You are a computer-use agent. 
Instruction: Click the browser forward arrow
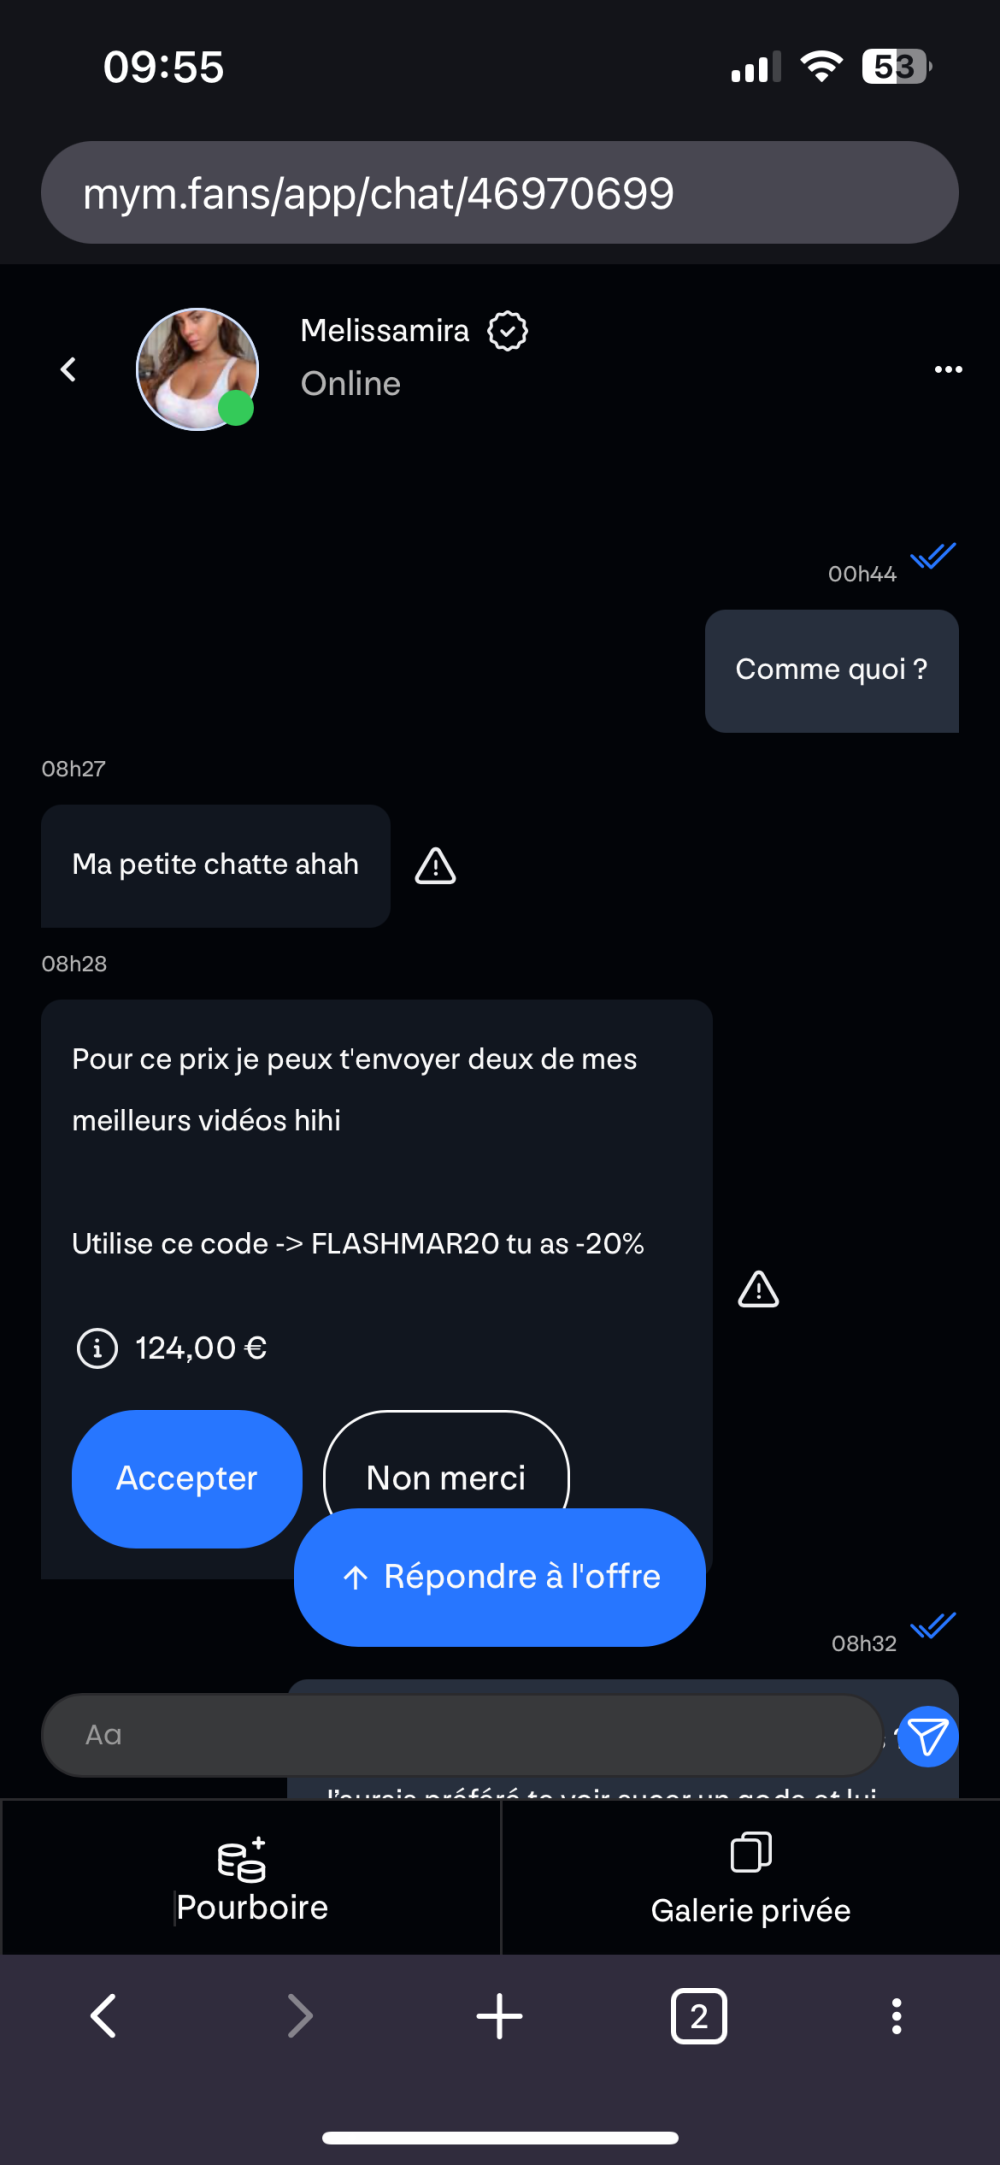click(300, 2016)
